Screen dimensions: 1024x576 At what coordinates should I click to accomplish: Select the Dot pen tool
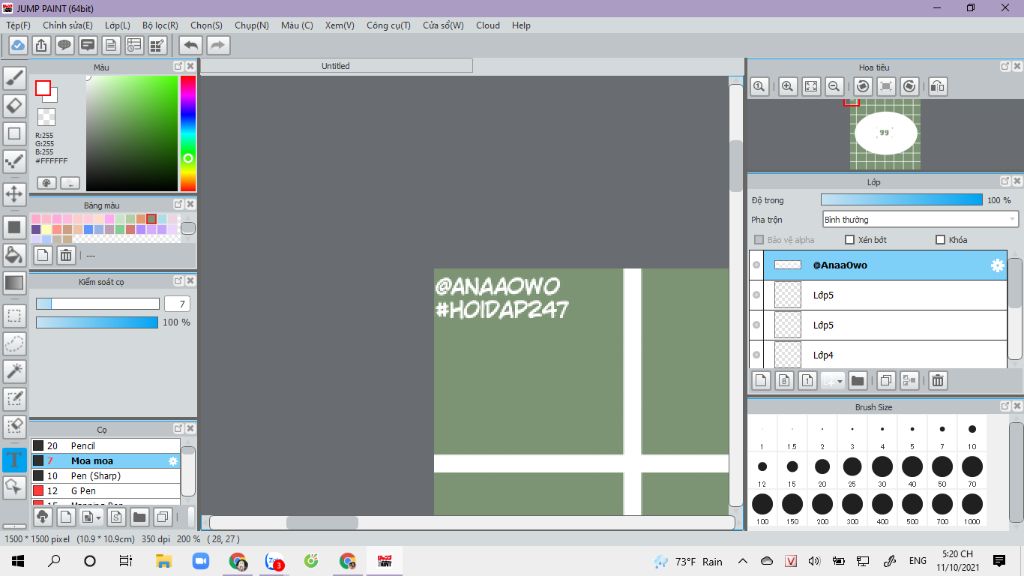(14, 161)
